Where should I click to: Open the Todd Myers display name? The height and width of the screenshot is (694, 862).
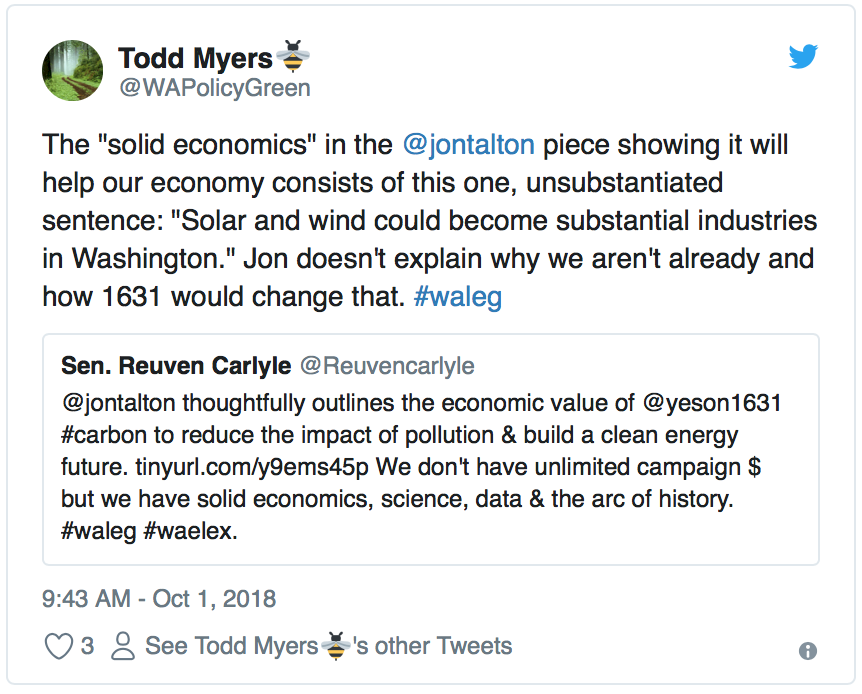[195, 58]
